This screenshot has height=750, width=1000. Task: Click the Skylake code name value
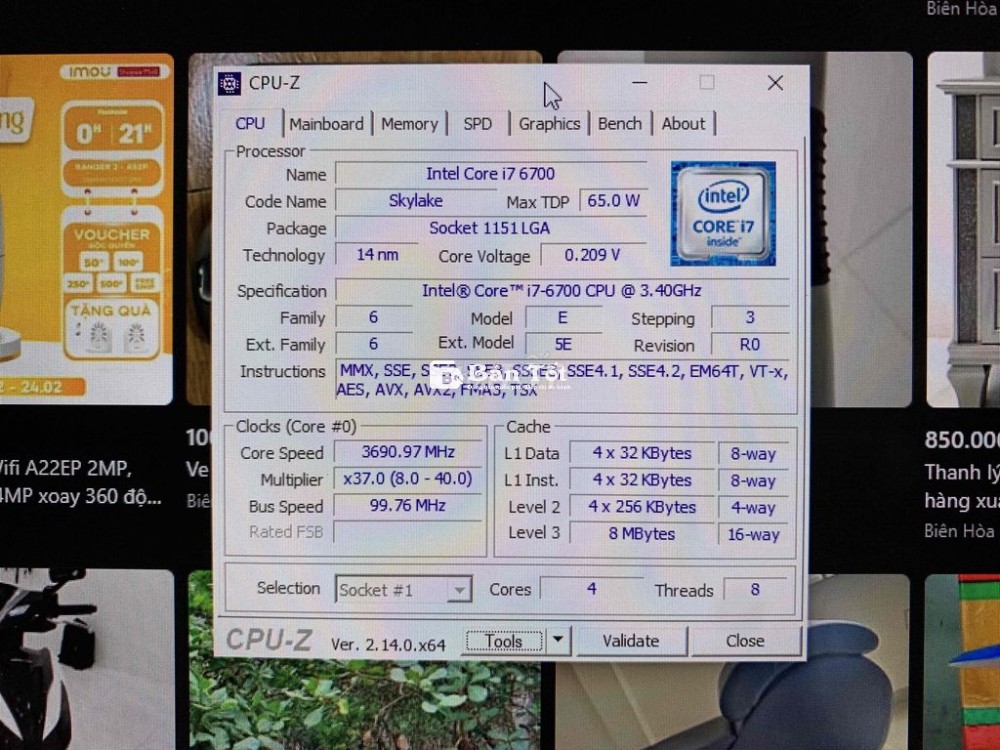click(415, 201)
